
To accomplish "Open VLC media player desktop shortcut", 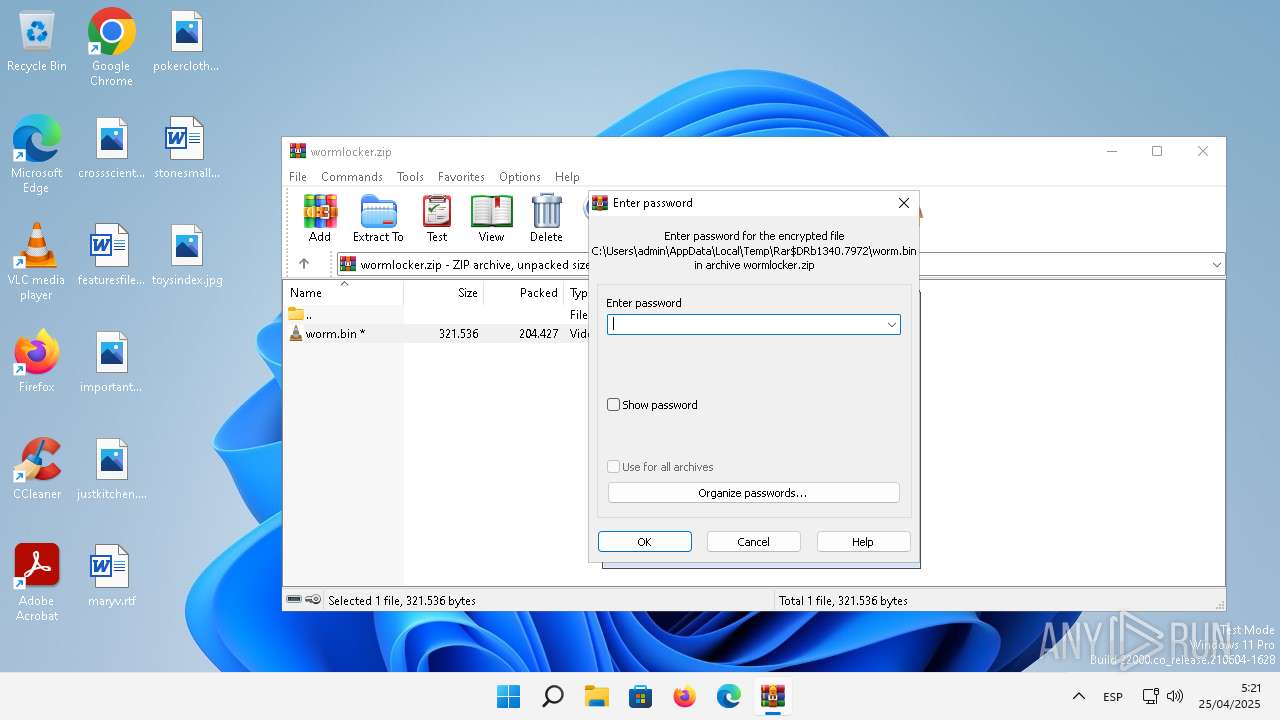I will 37,261.
